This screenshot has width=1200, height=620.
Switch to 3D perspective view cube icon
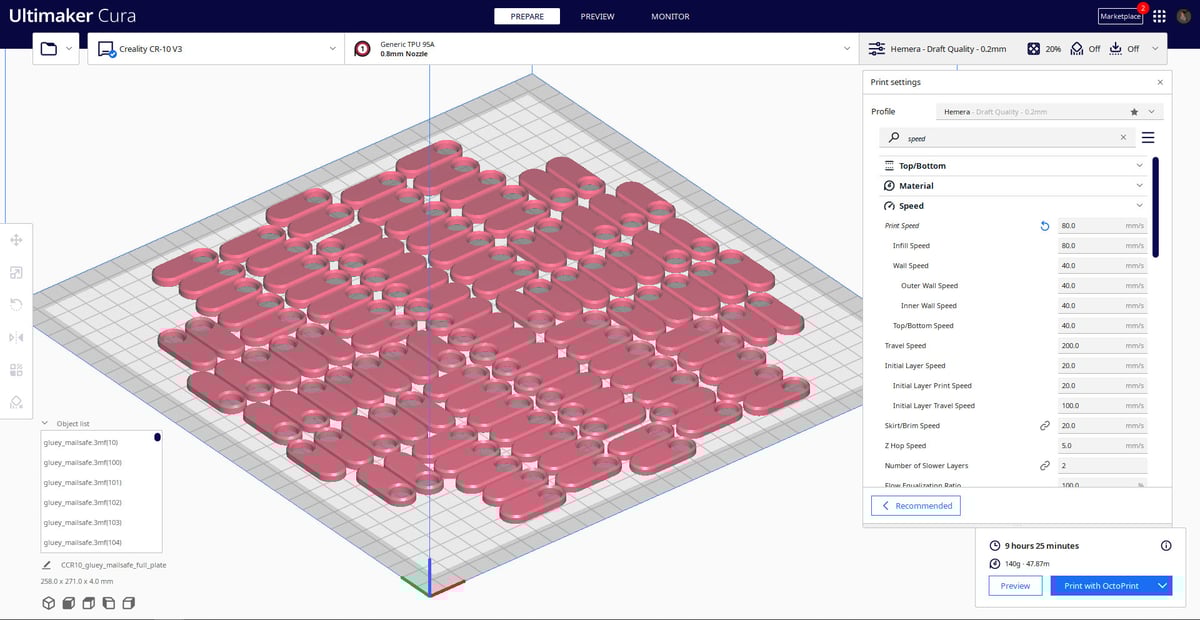tap(48, 603)
